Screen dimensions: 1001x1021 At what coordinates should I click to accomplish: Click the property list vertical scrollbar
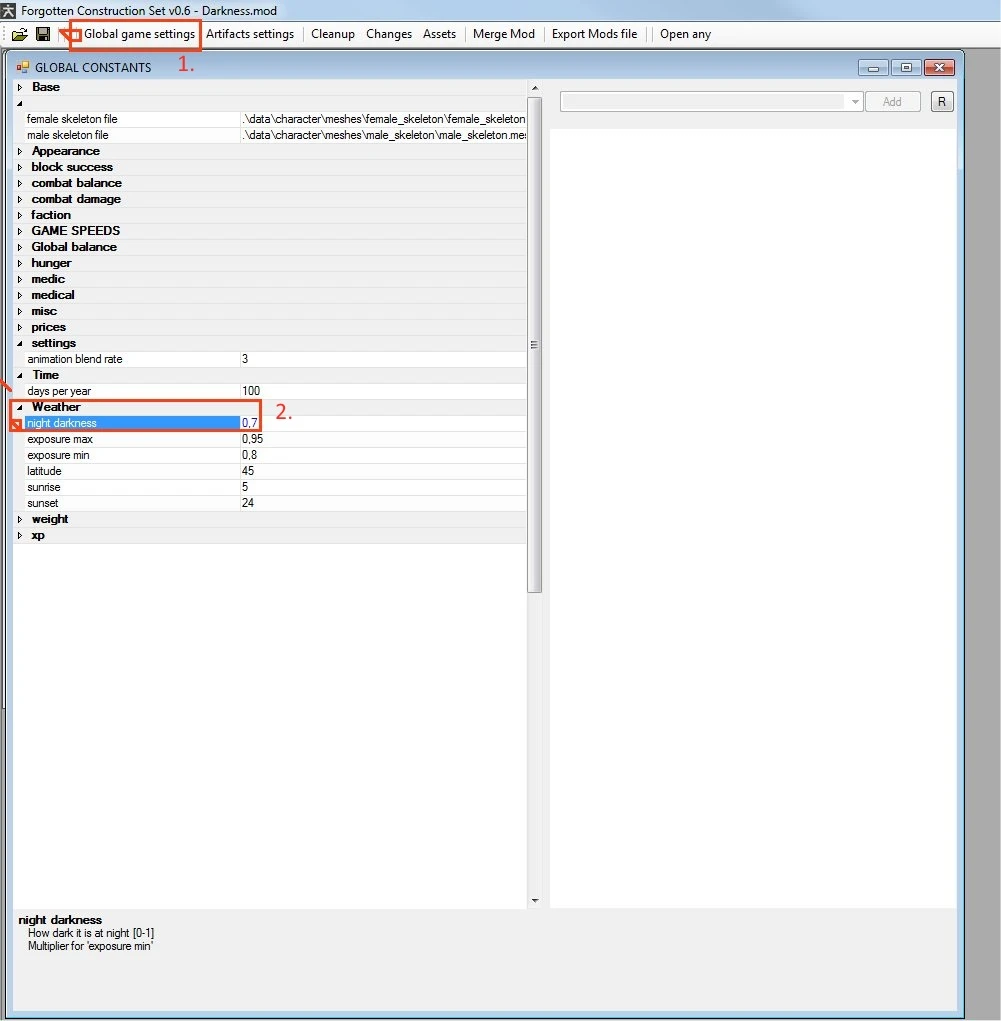point(534,344)
